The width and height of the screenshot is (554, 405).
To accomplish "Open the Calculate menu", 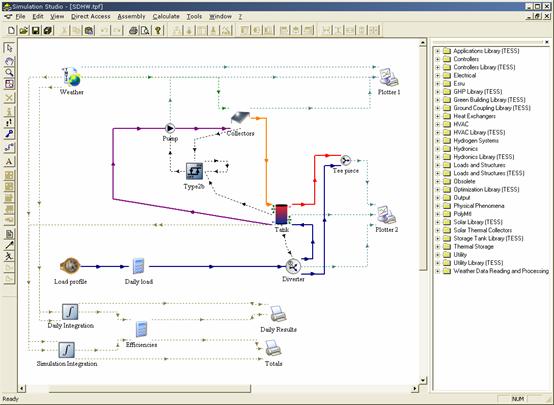I will (x=166, y=17).
